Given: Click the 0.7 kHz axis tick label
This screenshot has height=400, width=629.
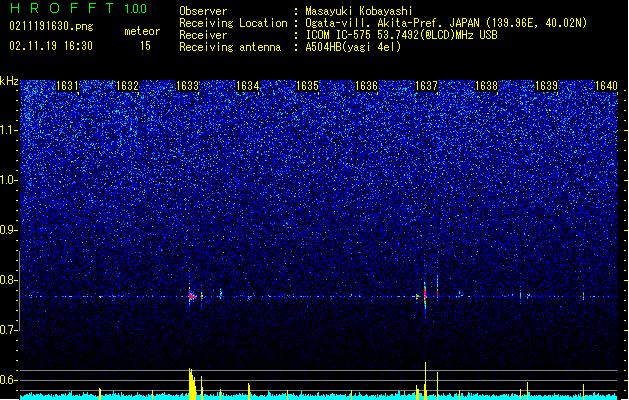Looking at the screenshot, I should pyautogui.click(x=8, y=330).
